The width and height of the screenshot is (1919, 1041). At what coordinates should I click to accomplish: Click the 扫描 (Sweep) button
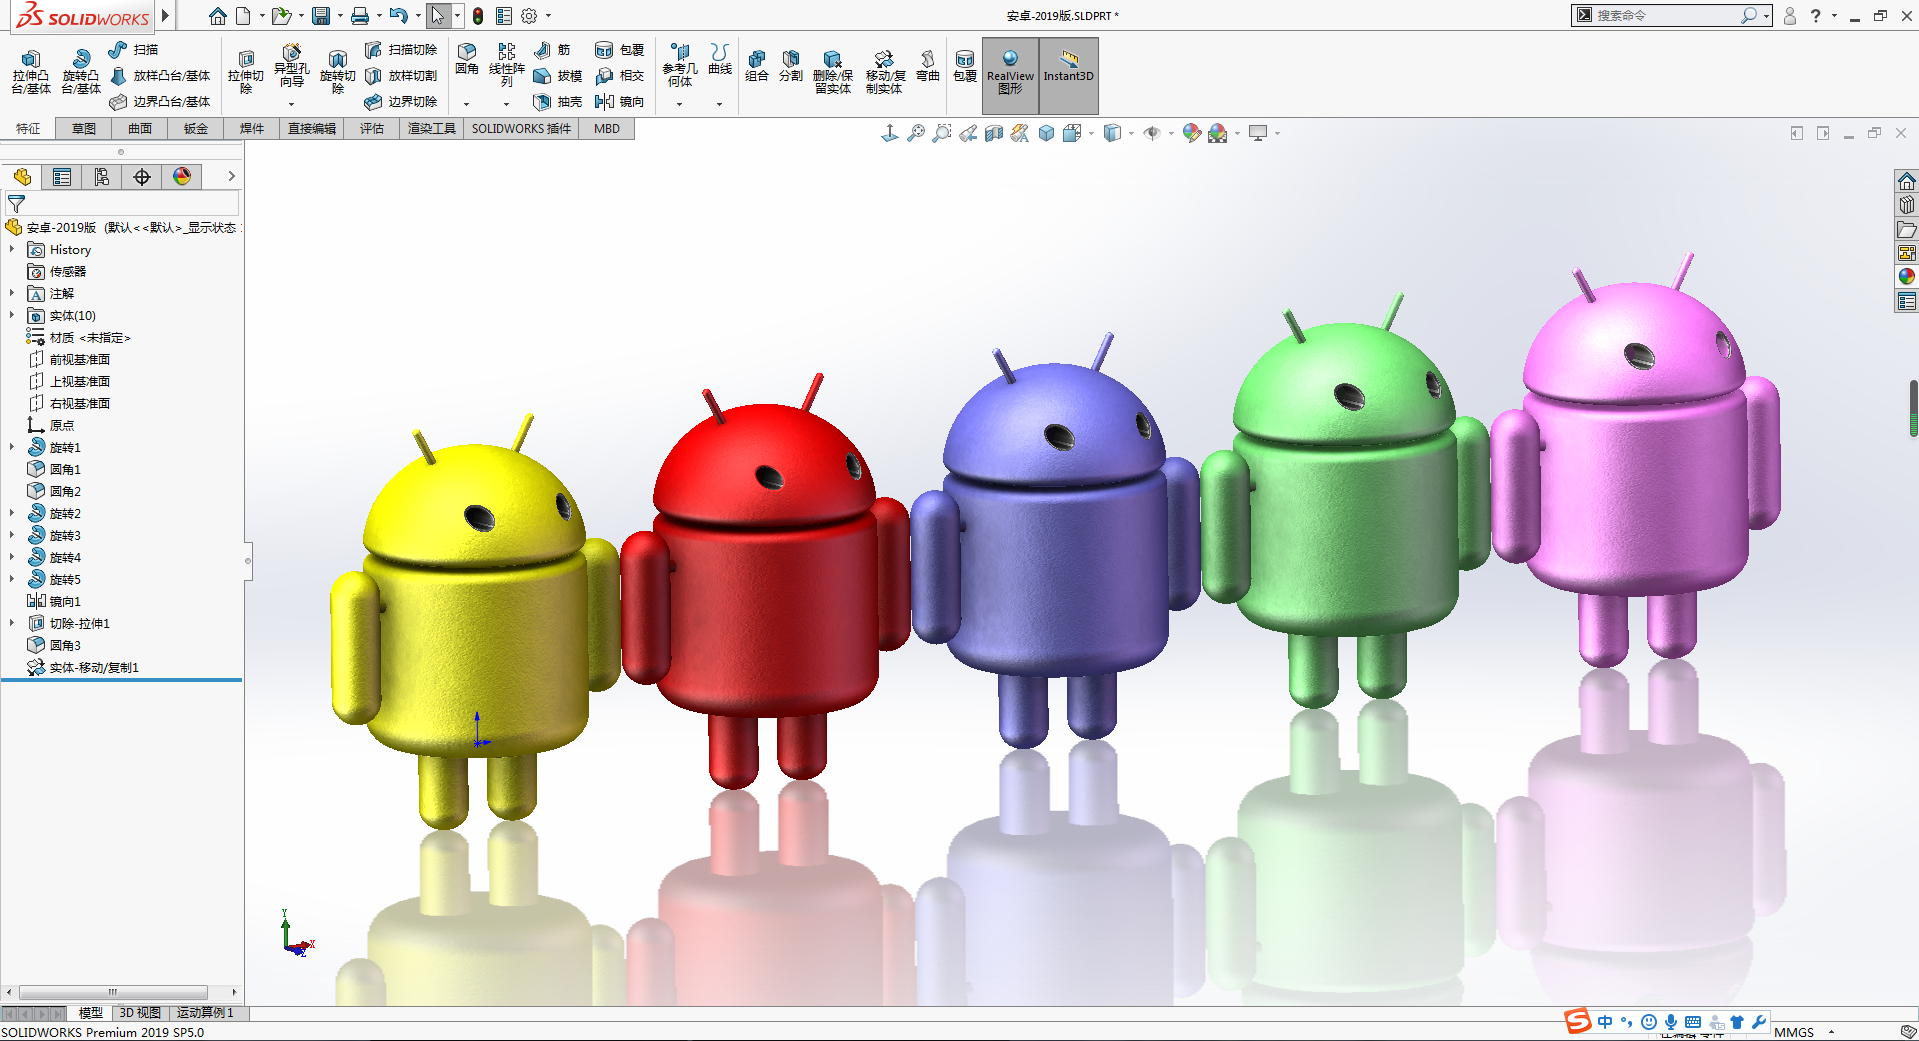[x=133, y=50]
